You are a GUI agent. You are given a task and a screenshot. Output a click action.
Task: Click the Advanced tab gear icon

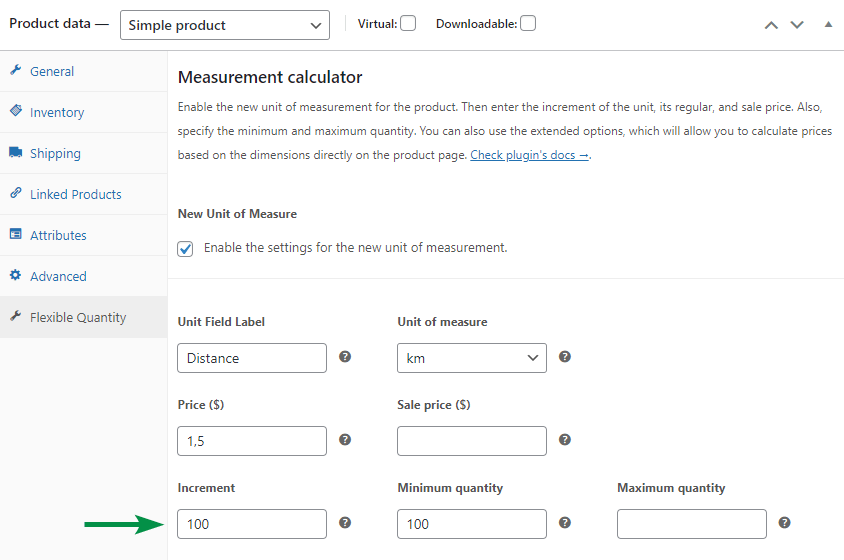[x=16, y=275]
